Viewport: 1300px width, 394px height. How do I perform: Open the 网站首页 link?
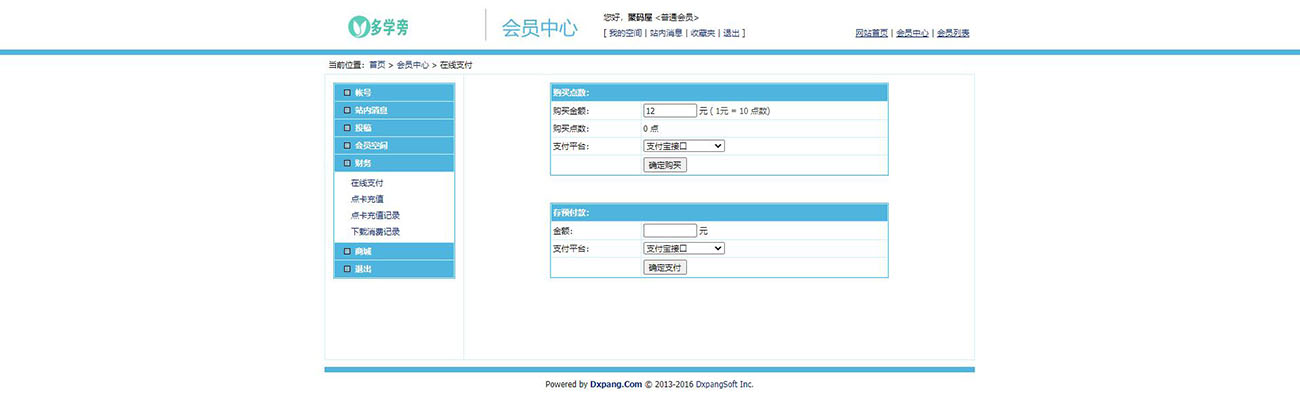[872, 33]
